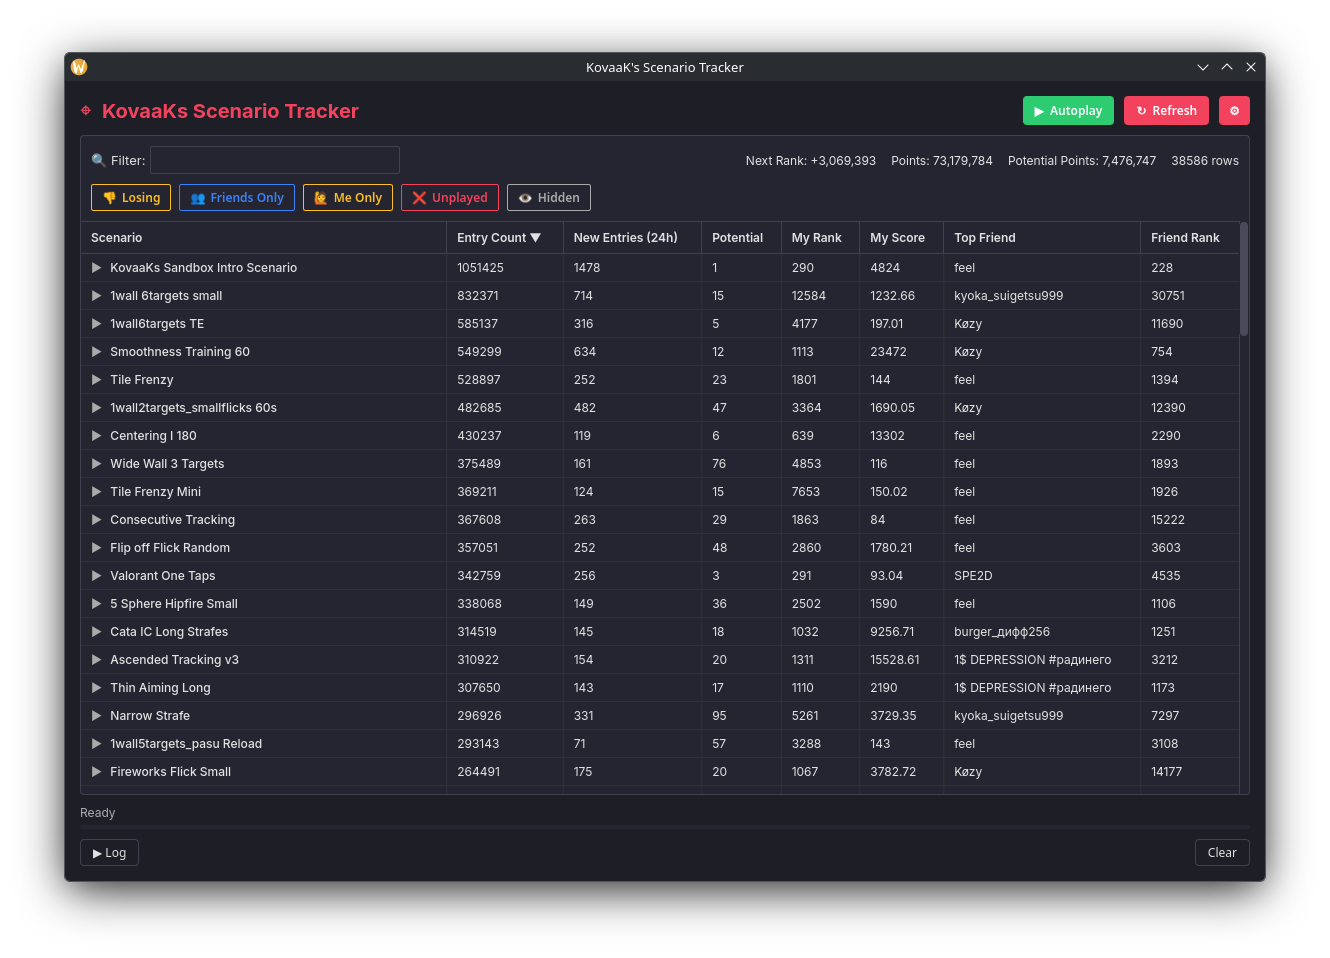Expand the Centering I 180 row
Viewport: 1330px width, 958px height.
point(97,436)
